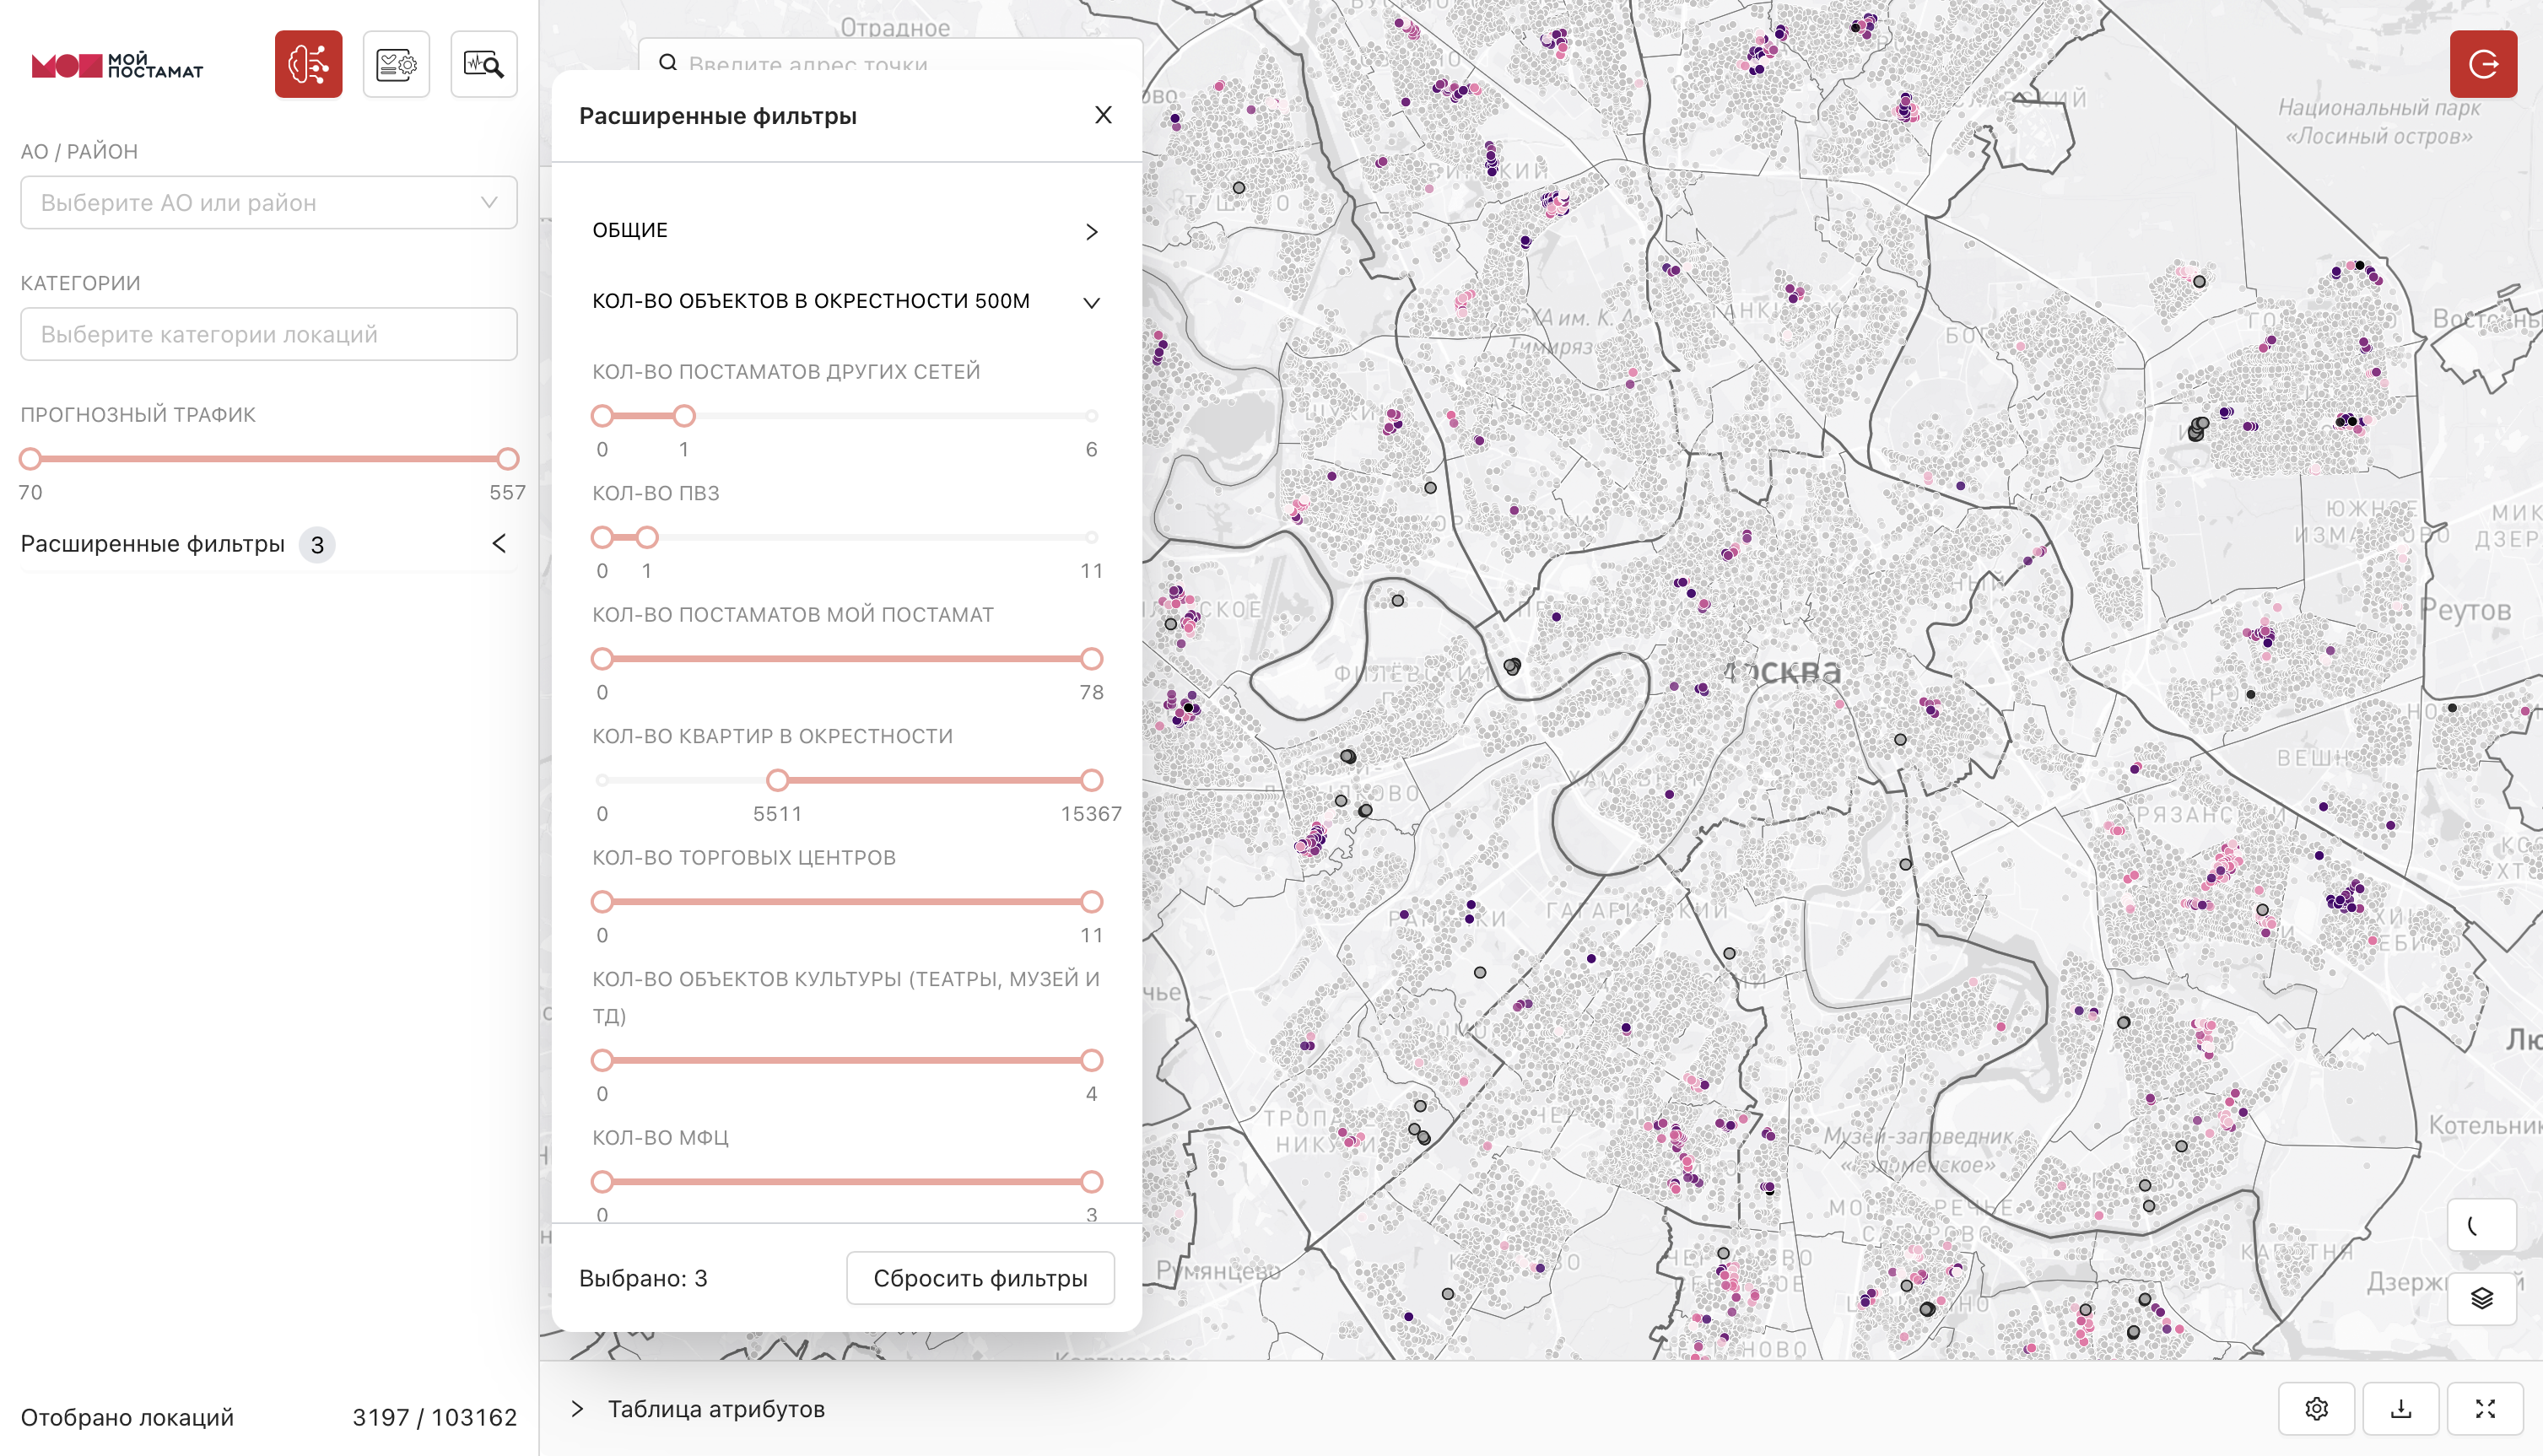Click the gear settings icon at bottom right
The width and height of the screenshot is (2543, 1456).
pyautogui.click(x=2316, y=1409)
